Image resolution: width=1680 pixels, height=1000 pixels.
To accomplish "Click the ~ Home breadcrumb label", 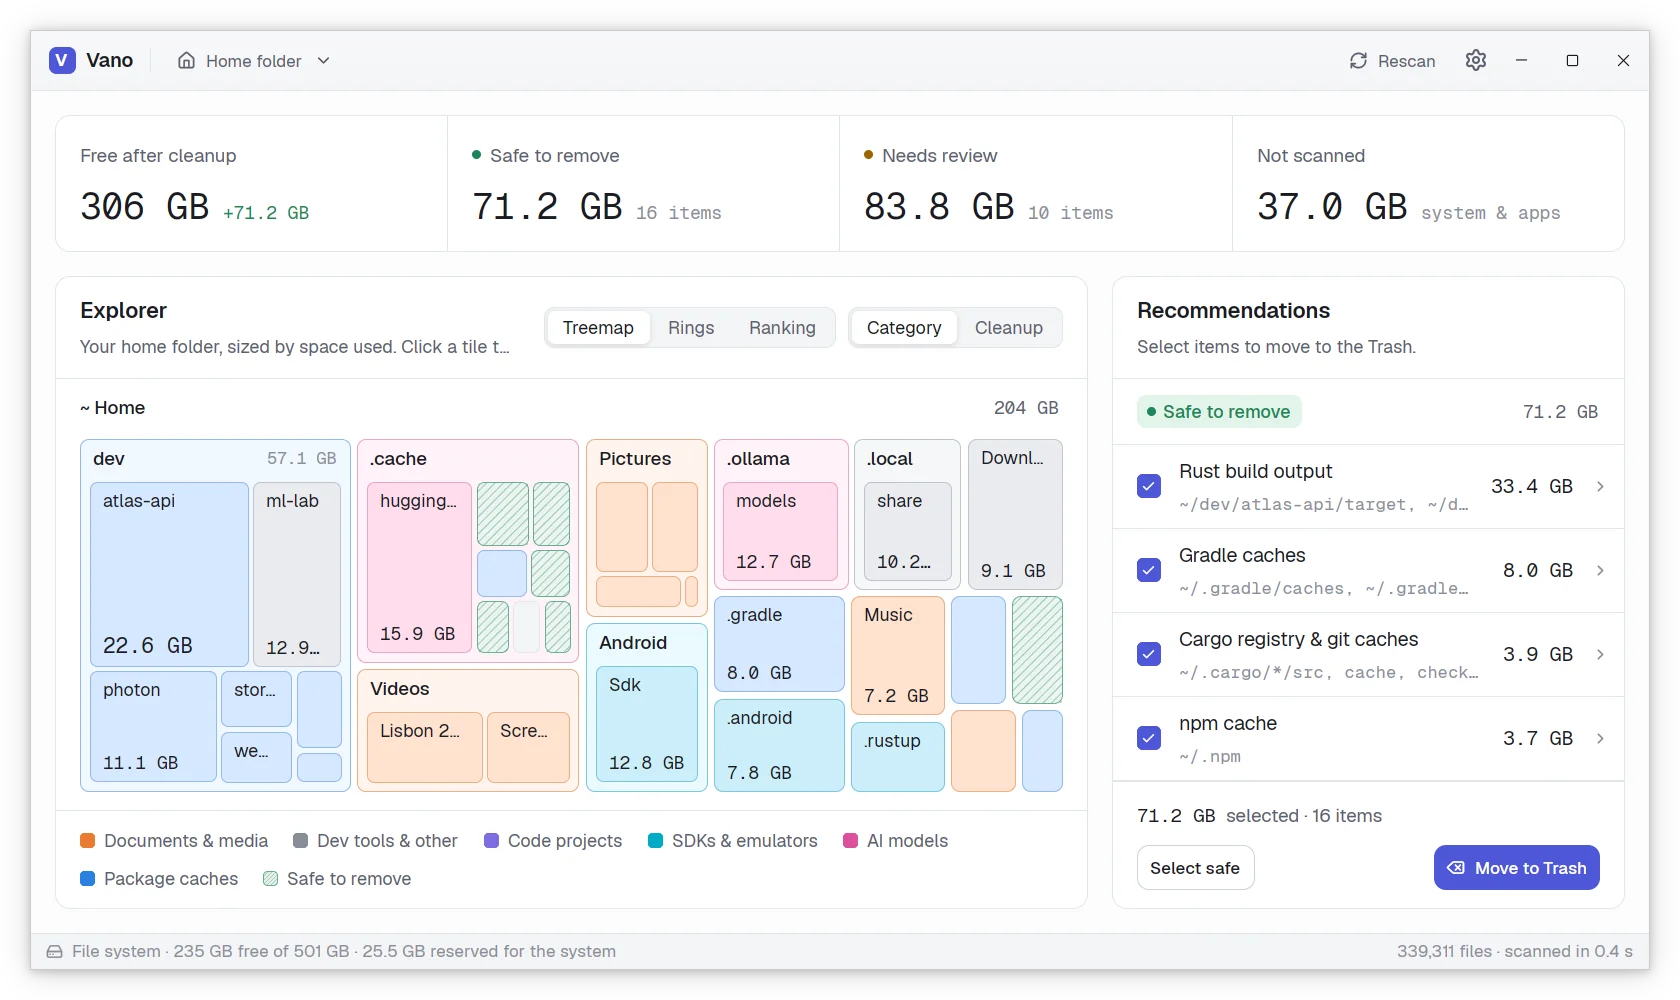I will (113, 408).
